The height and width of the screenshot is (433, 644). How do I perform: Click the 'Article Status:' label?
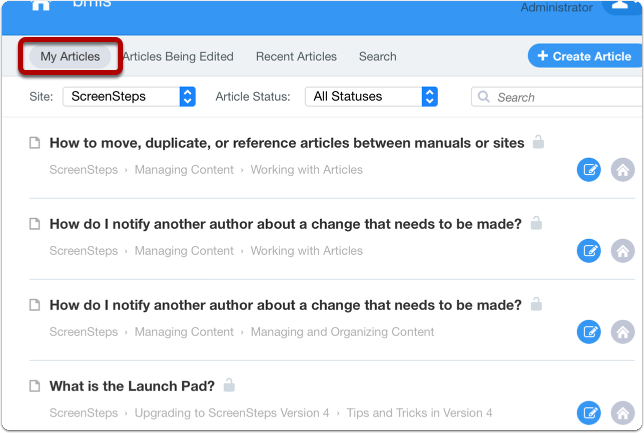tap(253, 97)
